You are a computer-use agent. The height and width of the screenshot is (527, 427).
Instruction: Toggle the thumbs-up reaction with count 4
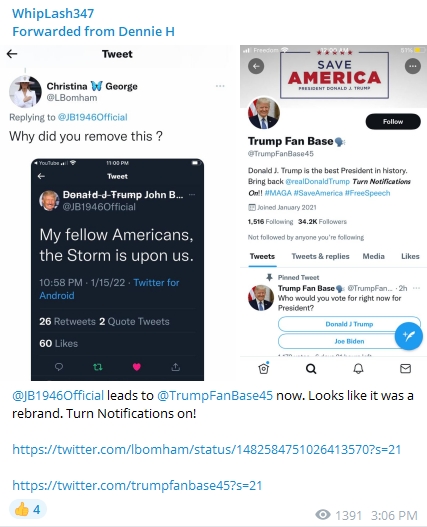coord(28,510)
